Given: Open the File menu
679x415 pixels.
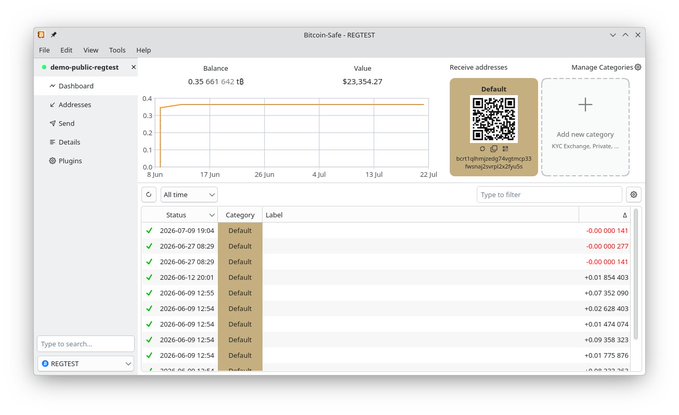Looking at the screenshot, I should click(x=44, y=50).
